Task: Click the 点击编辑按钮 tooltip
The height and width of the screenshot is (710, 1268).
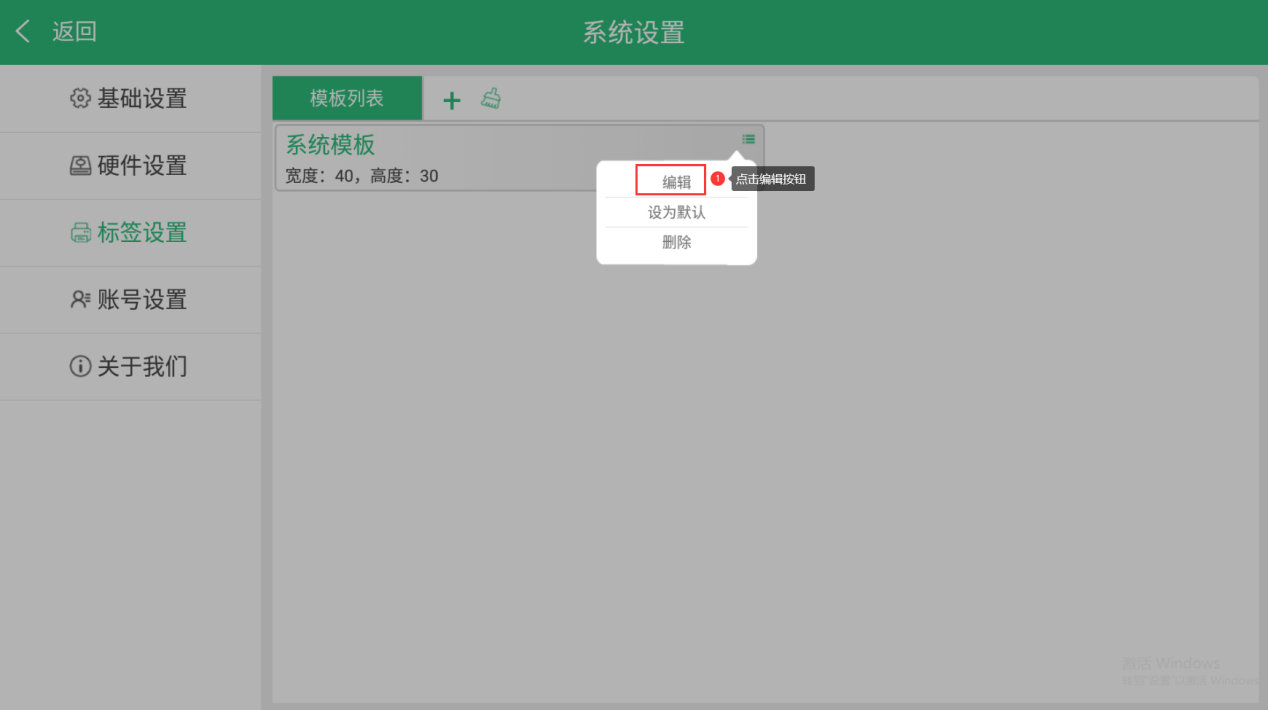Action: (772, 179)
